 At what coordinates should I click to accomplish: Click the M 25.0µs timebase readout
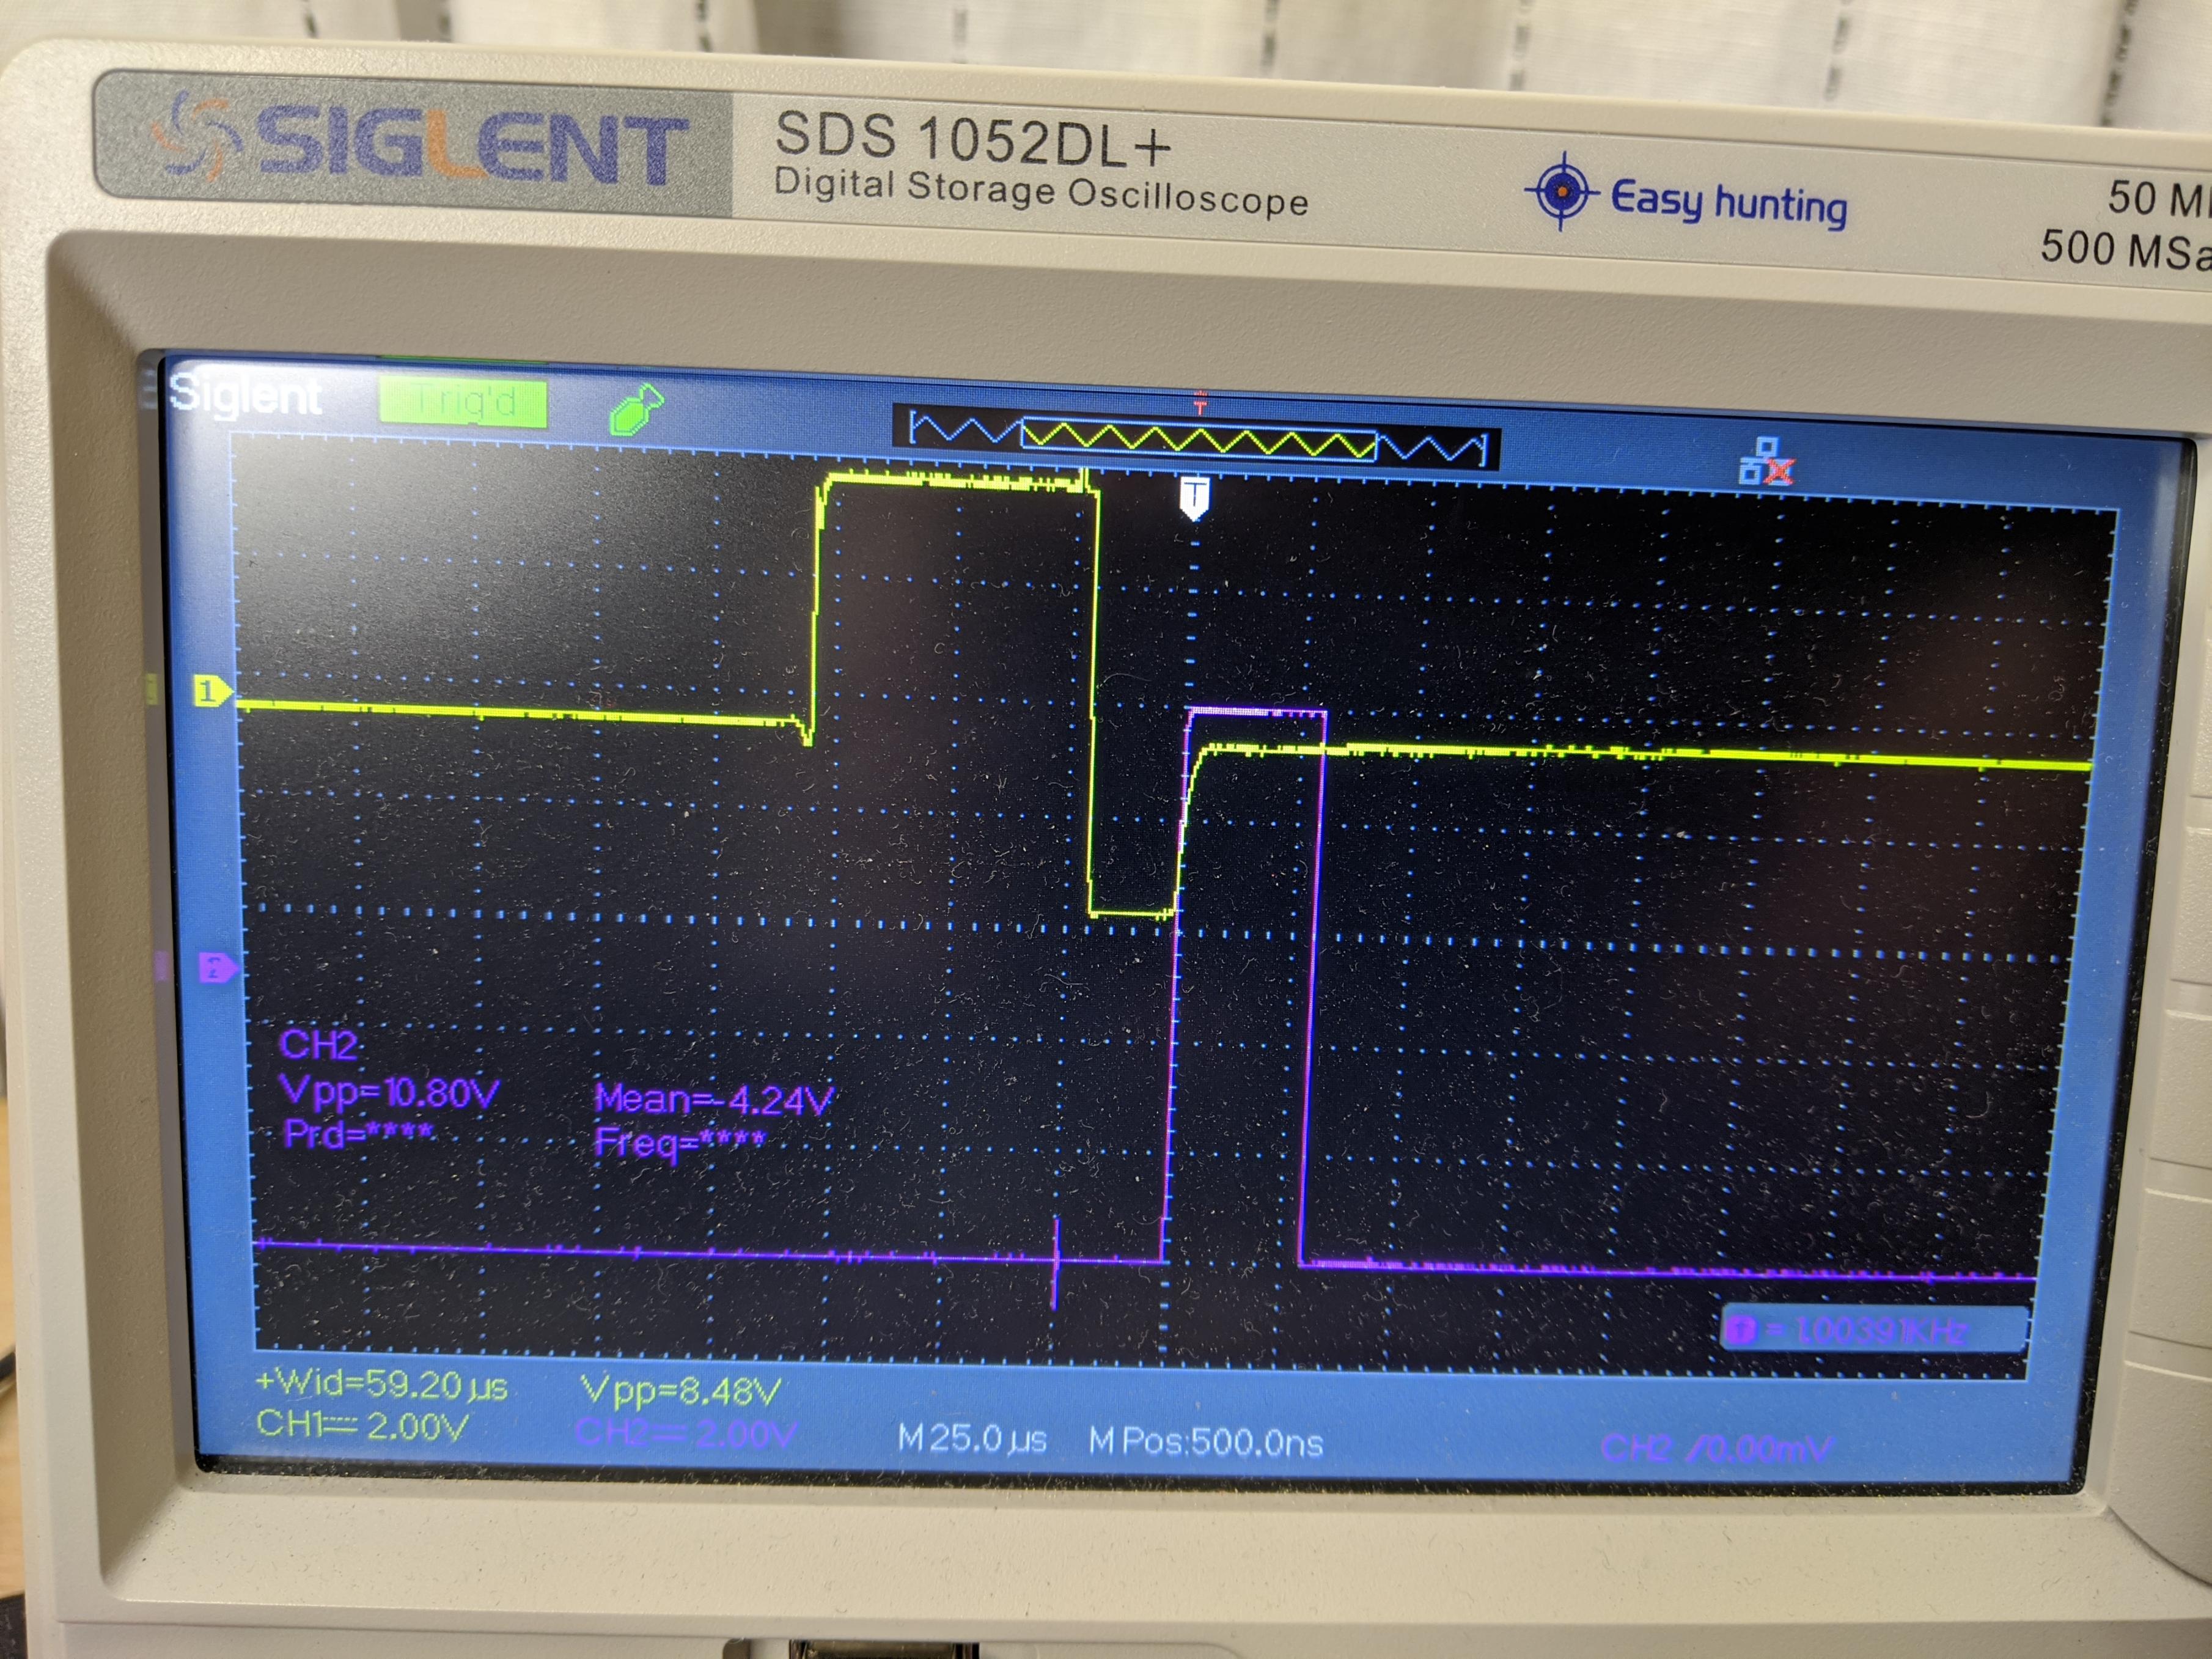[x=972, y=1439]
